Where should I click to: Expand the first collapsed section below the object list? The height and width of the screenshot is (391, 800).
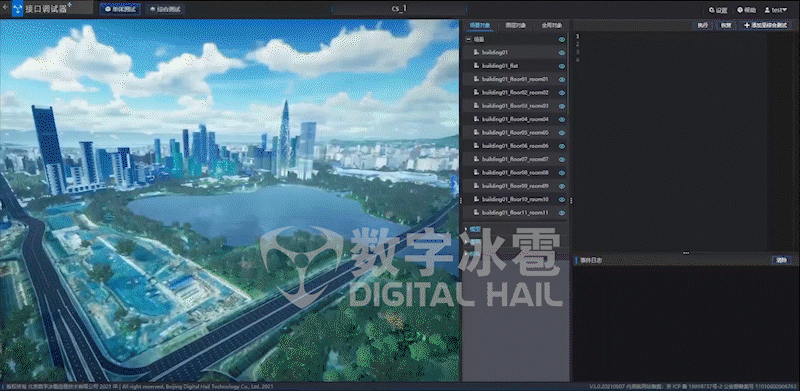[466, 229]
